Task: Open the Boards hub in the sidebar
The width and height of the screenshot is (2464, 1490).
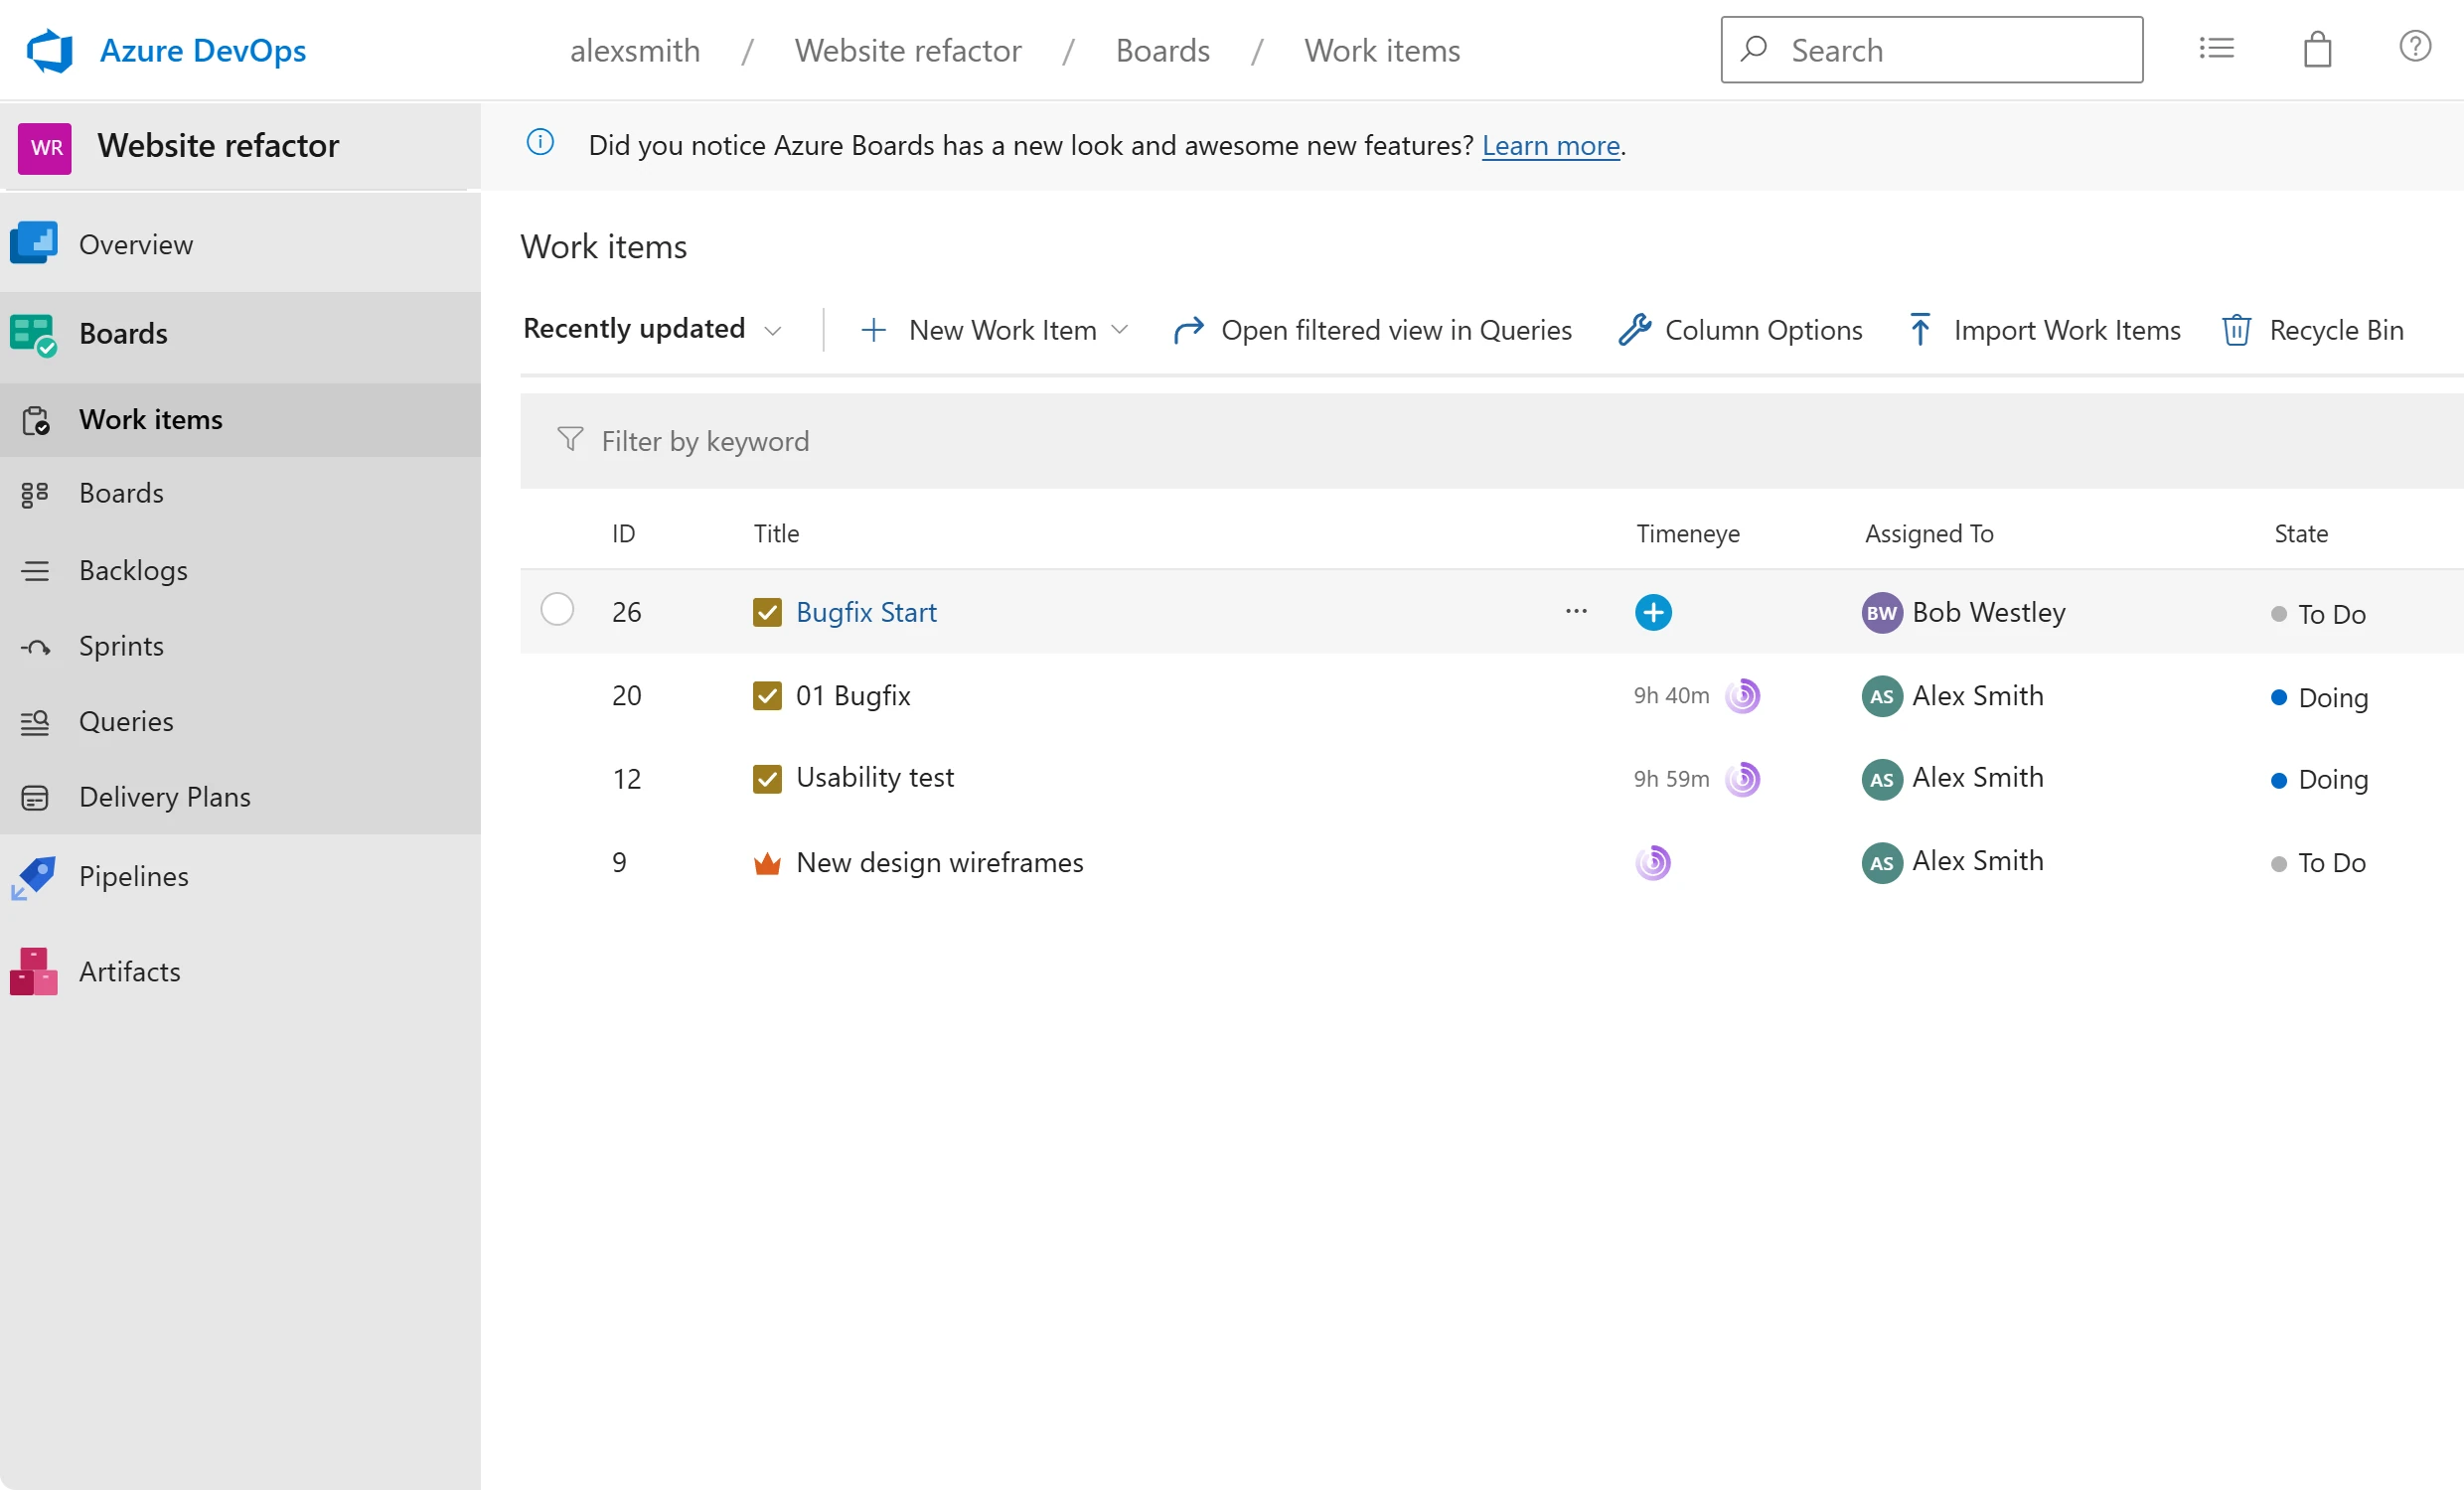Action: click(240, 333)
